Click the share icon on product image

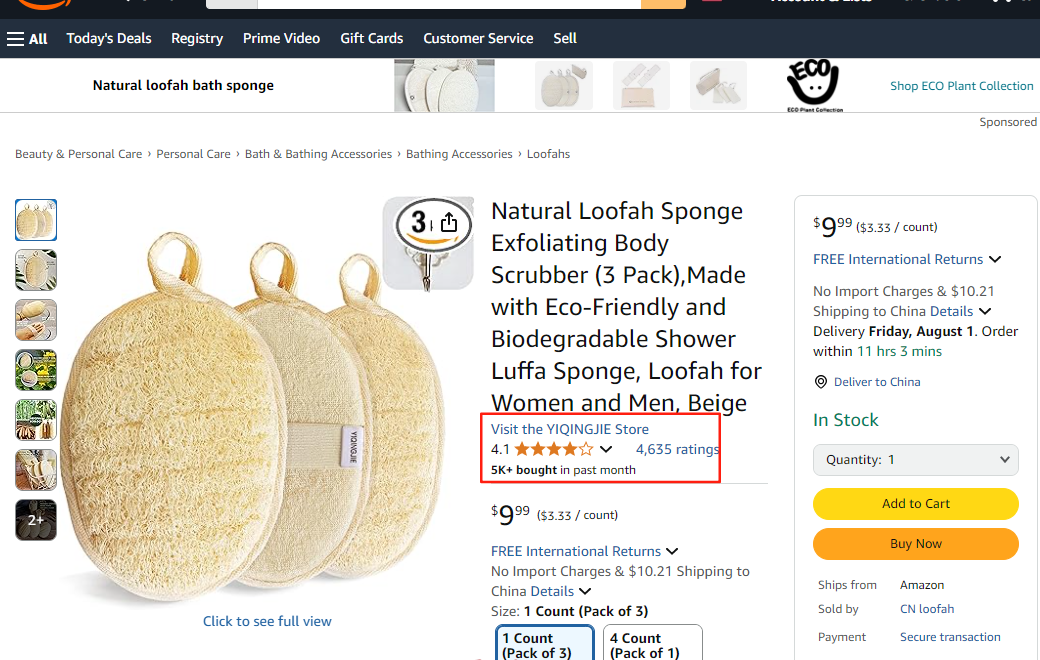coord(449,222)
